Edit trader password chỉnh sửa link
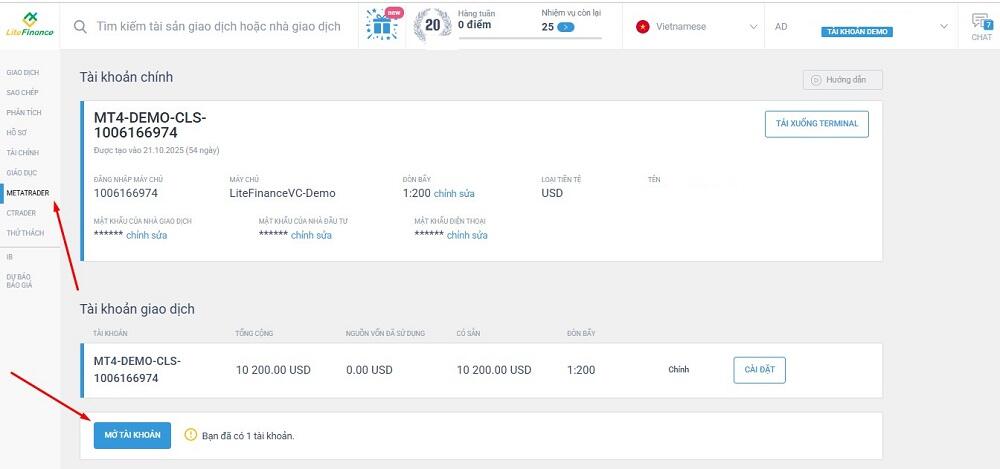Image resolution: width=1000 pixels, height=469 pixels. (147, 235)
